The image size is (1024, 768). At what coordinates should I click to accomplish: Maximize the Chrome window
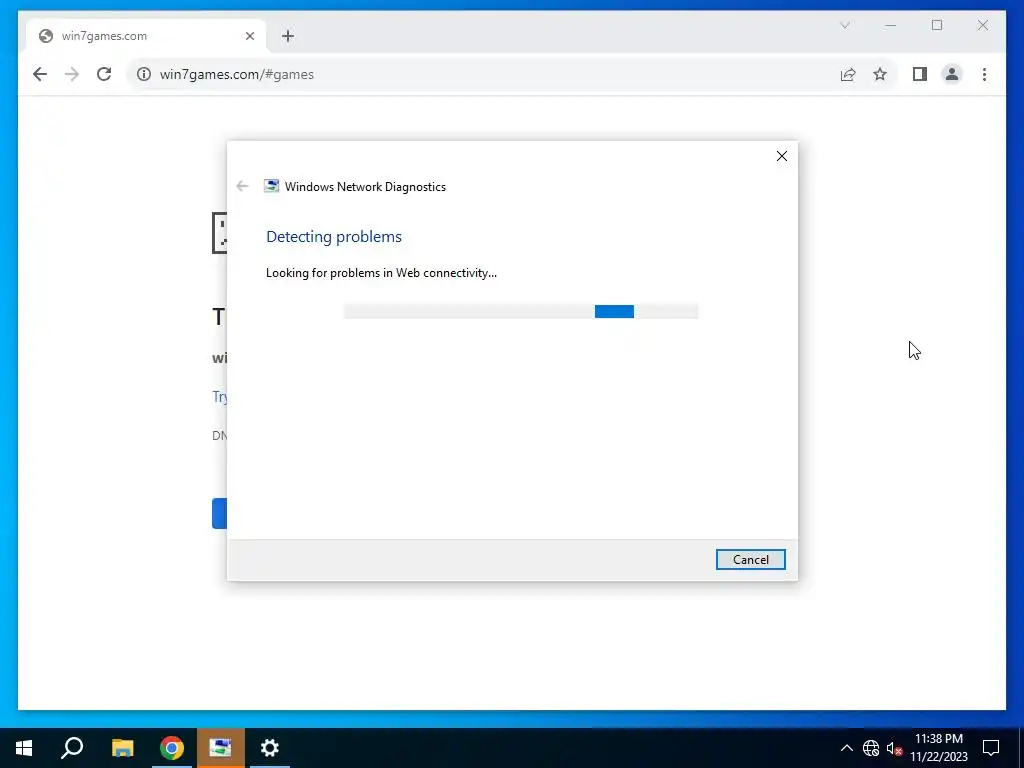click(x=936, y=25)
